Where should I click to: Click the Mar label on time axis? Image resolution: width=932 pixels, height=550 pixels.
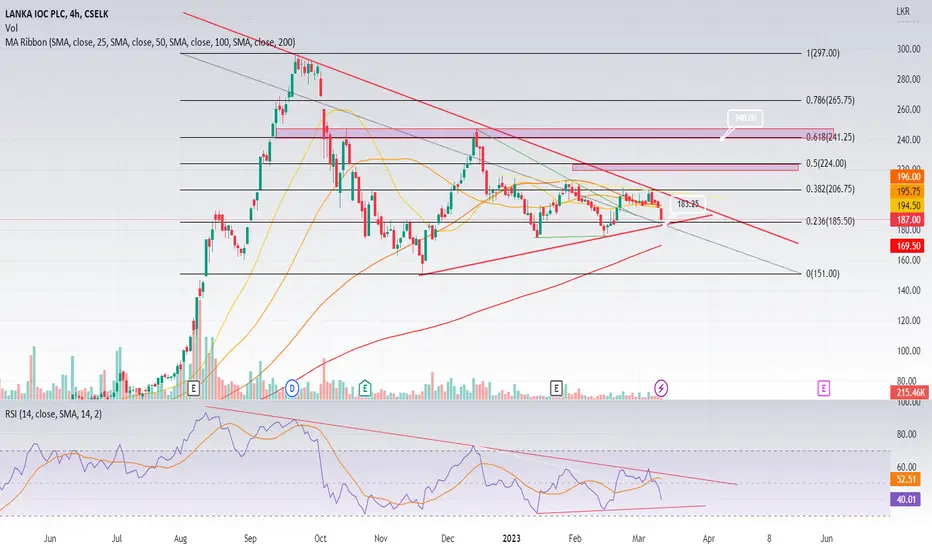click(x=638, y=539)
